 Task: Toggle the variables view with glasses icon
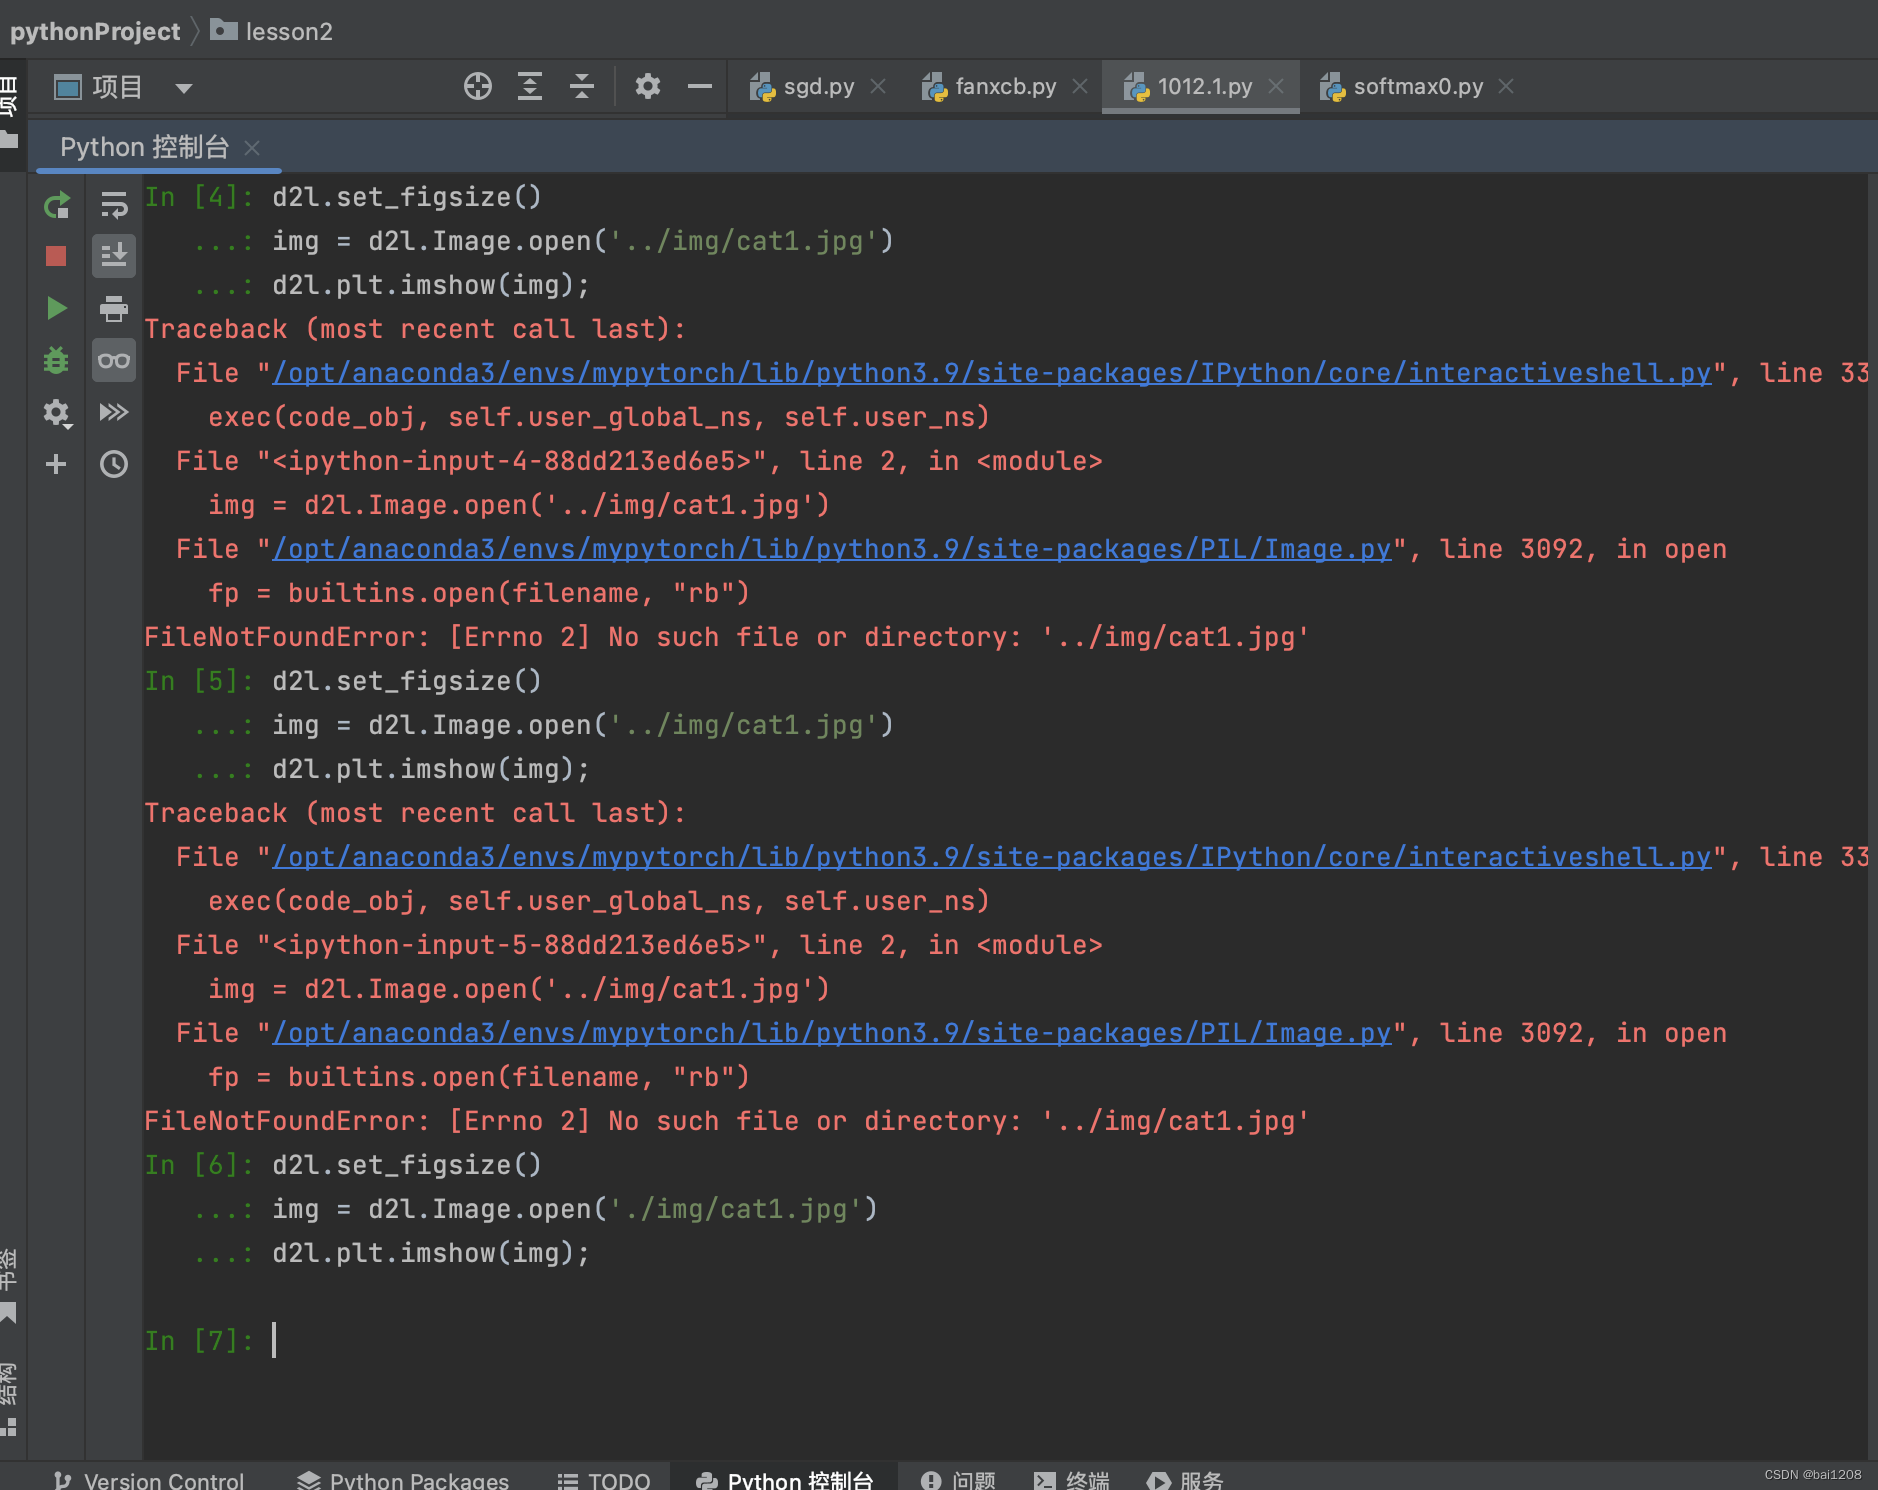tap(113, 360)
